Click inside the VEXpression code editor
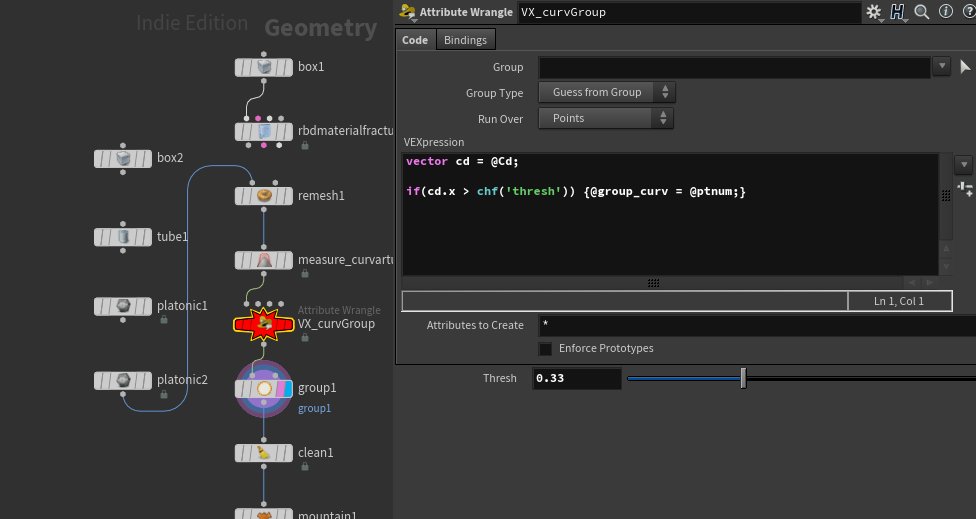976x519 pixels. pyautogui.click(x=670, y=214)
